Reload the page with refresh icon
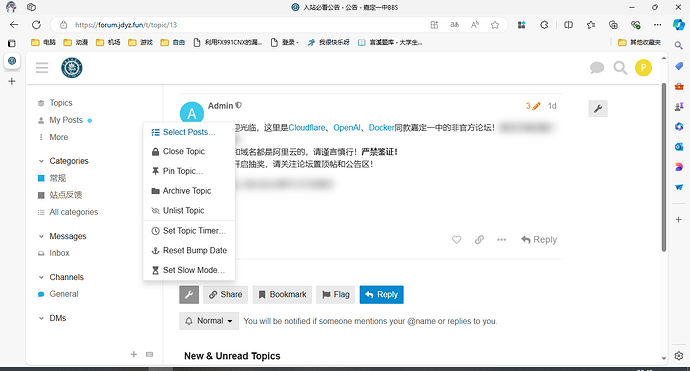This screenshot has width=690, height=371. pyautogui.click(x=37, y=25)
